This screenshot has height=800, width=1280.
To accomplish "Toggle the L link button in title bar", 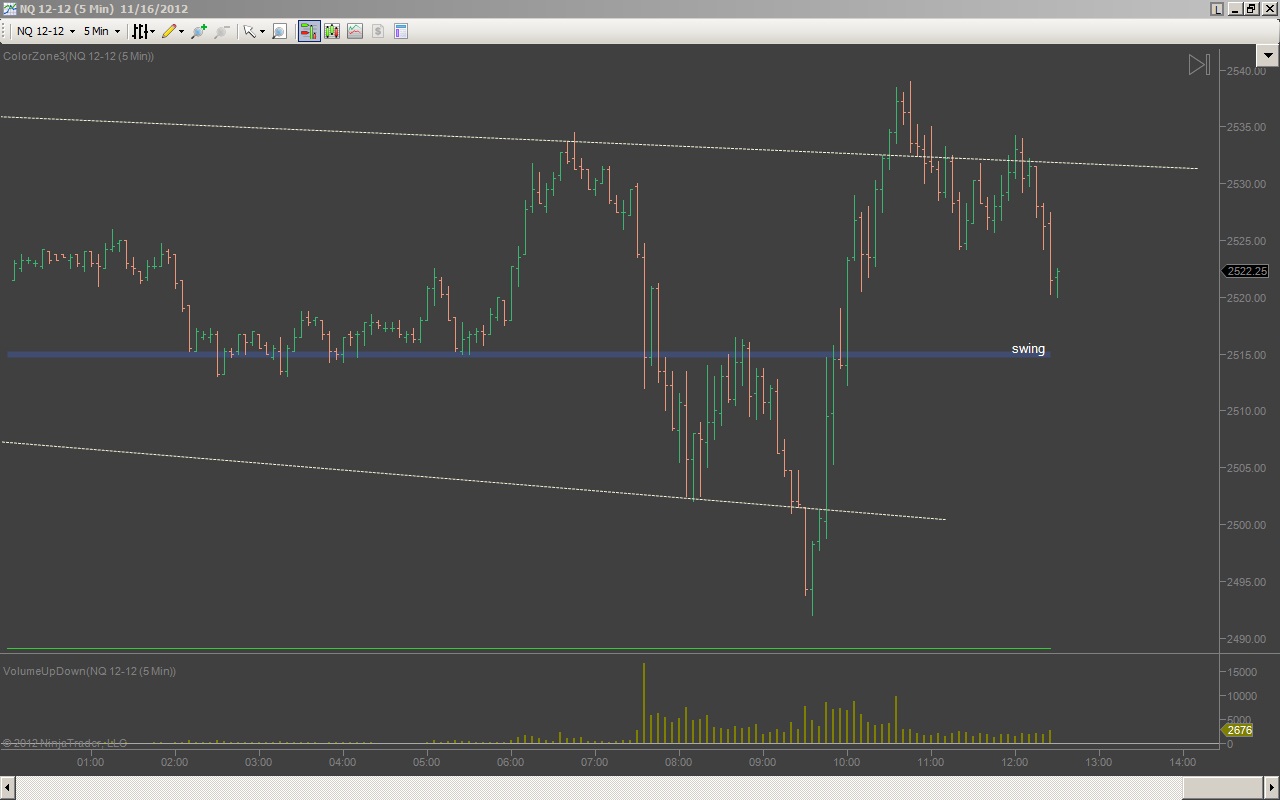I will pyautogui.click(x=1217, y=9).
